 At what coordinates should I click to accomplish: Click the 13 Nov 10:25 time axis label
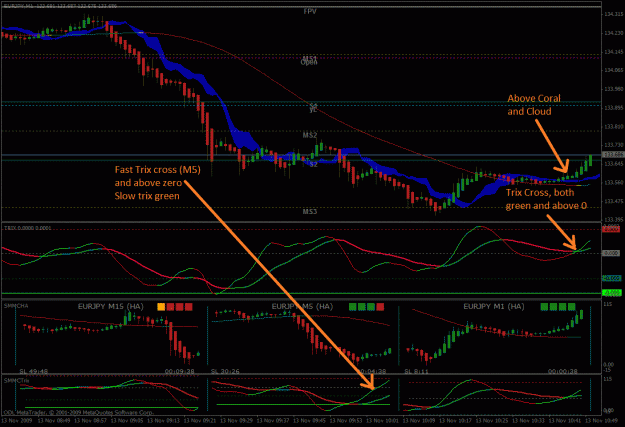[x=492, y=421]
